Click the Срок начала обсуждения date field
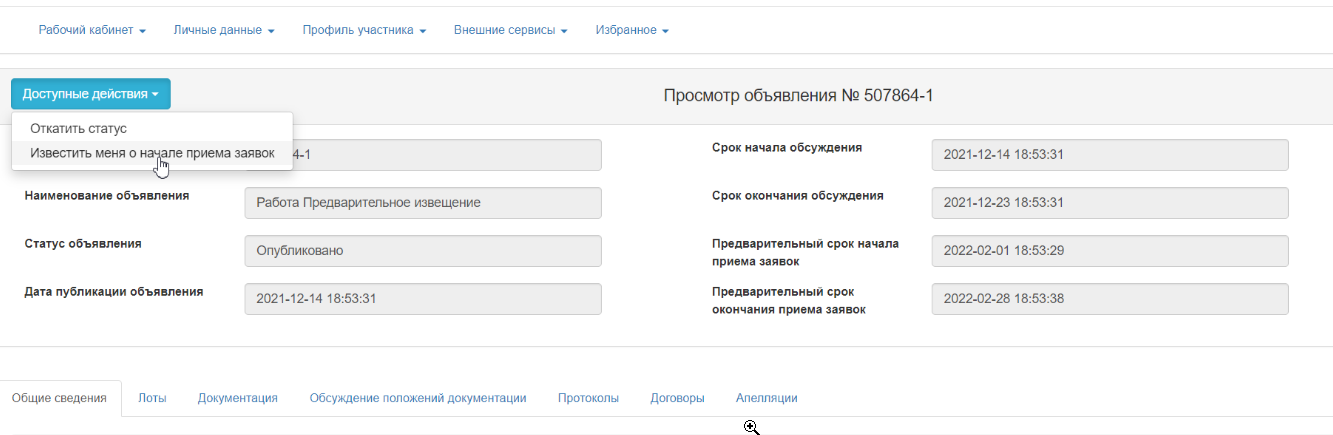 click(x=1109, y=155)
